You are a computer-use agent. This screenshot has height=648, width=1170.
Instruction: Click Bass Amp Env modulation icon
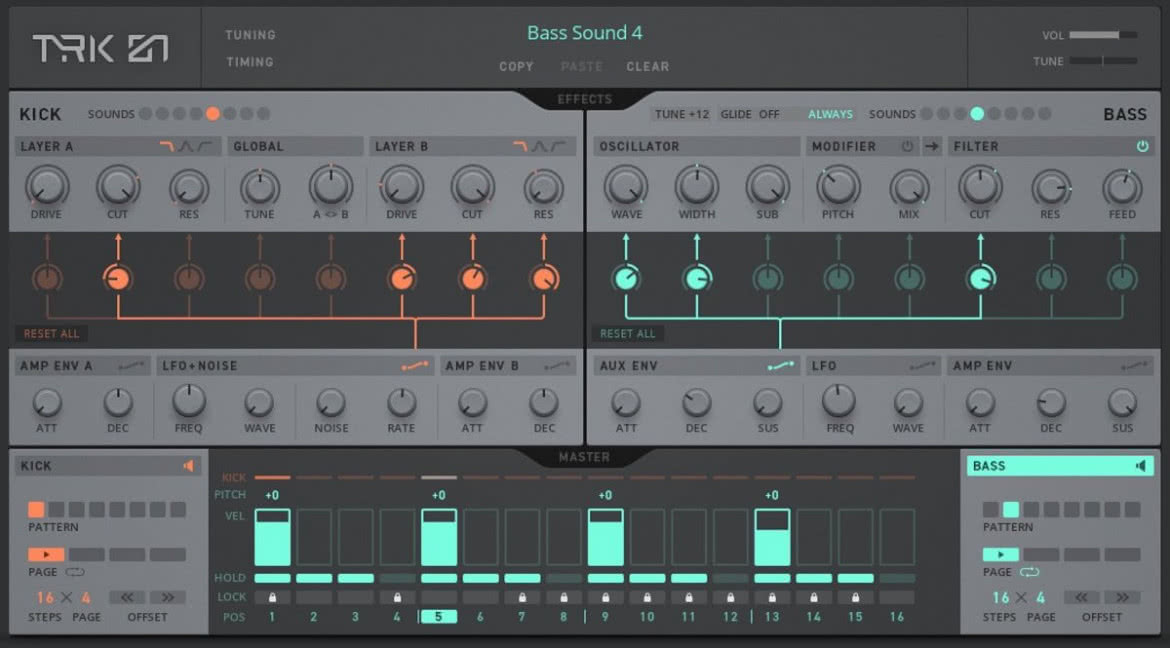(1134, 366)
